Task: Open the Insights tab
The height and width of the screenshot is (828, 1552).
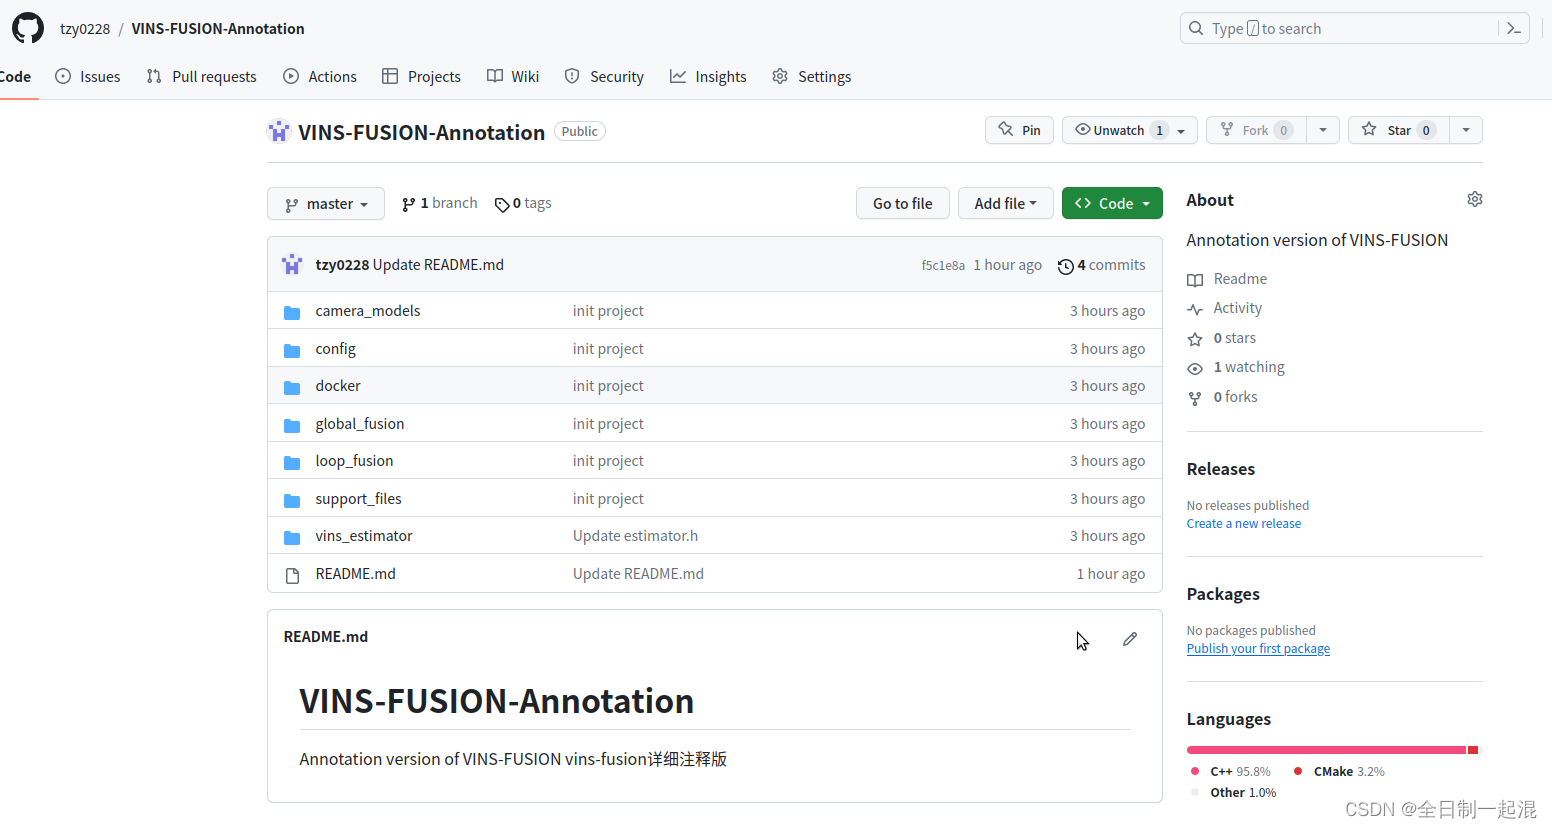Action: pos(708,77)
